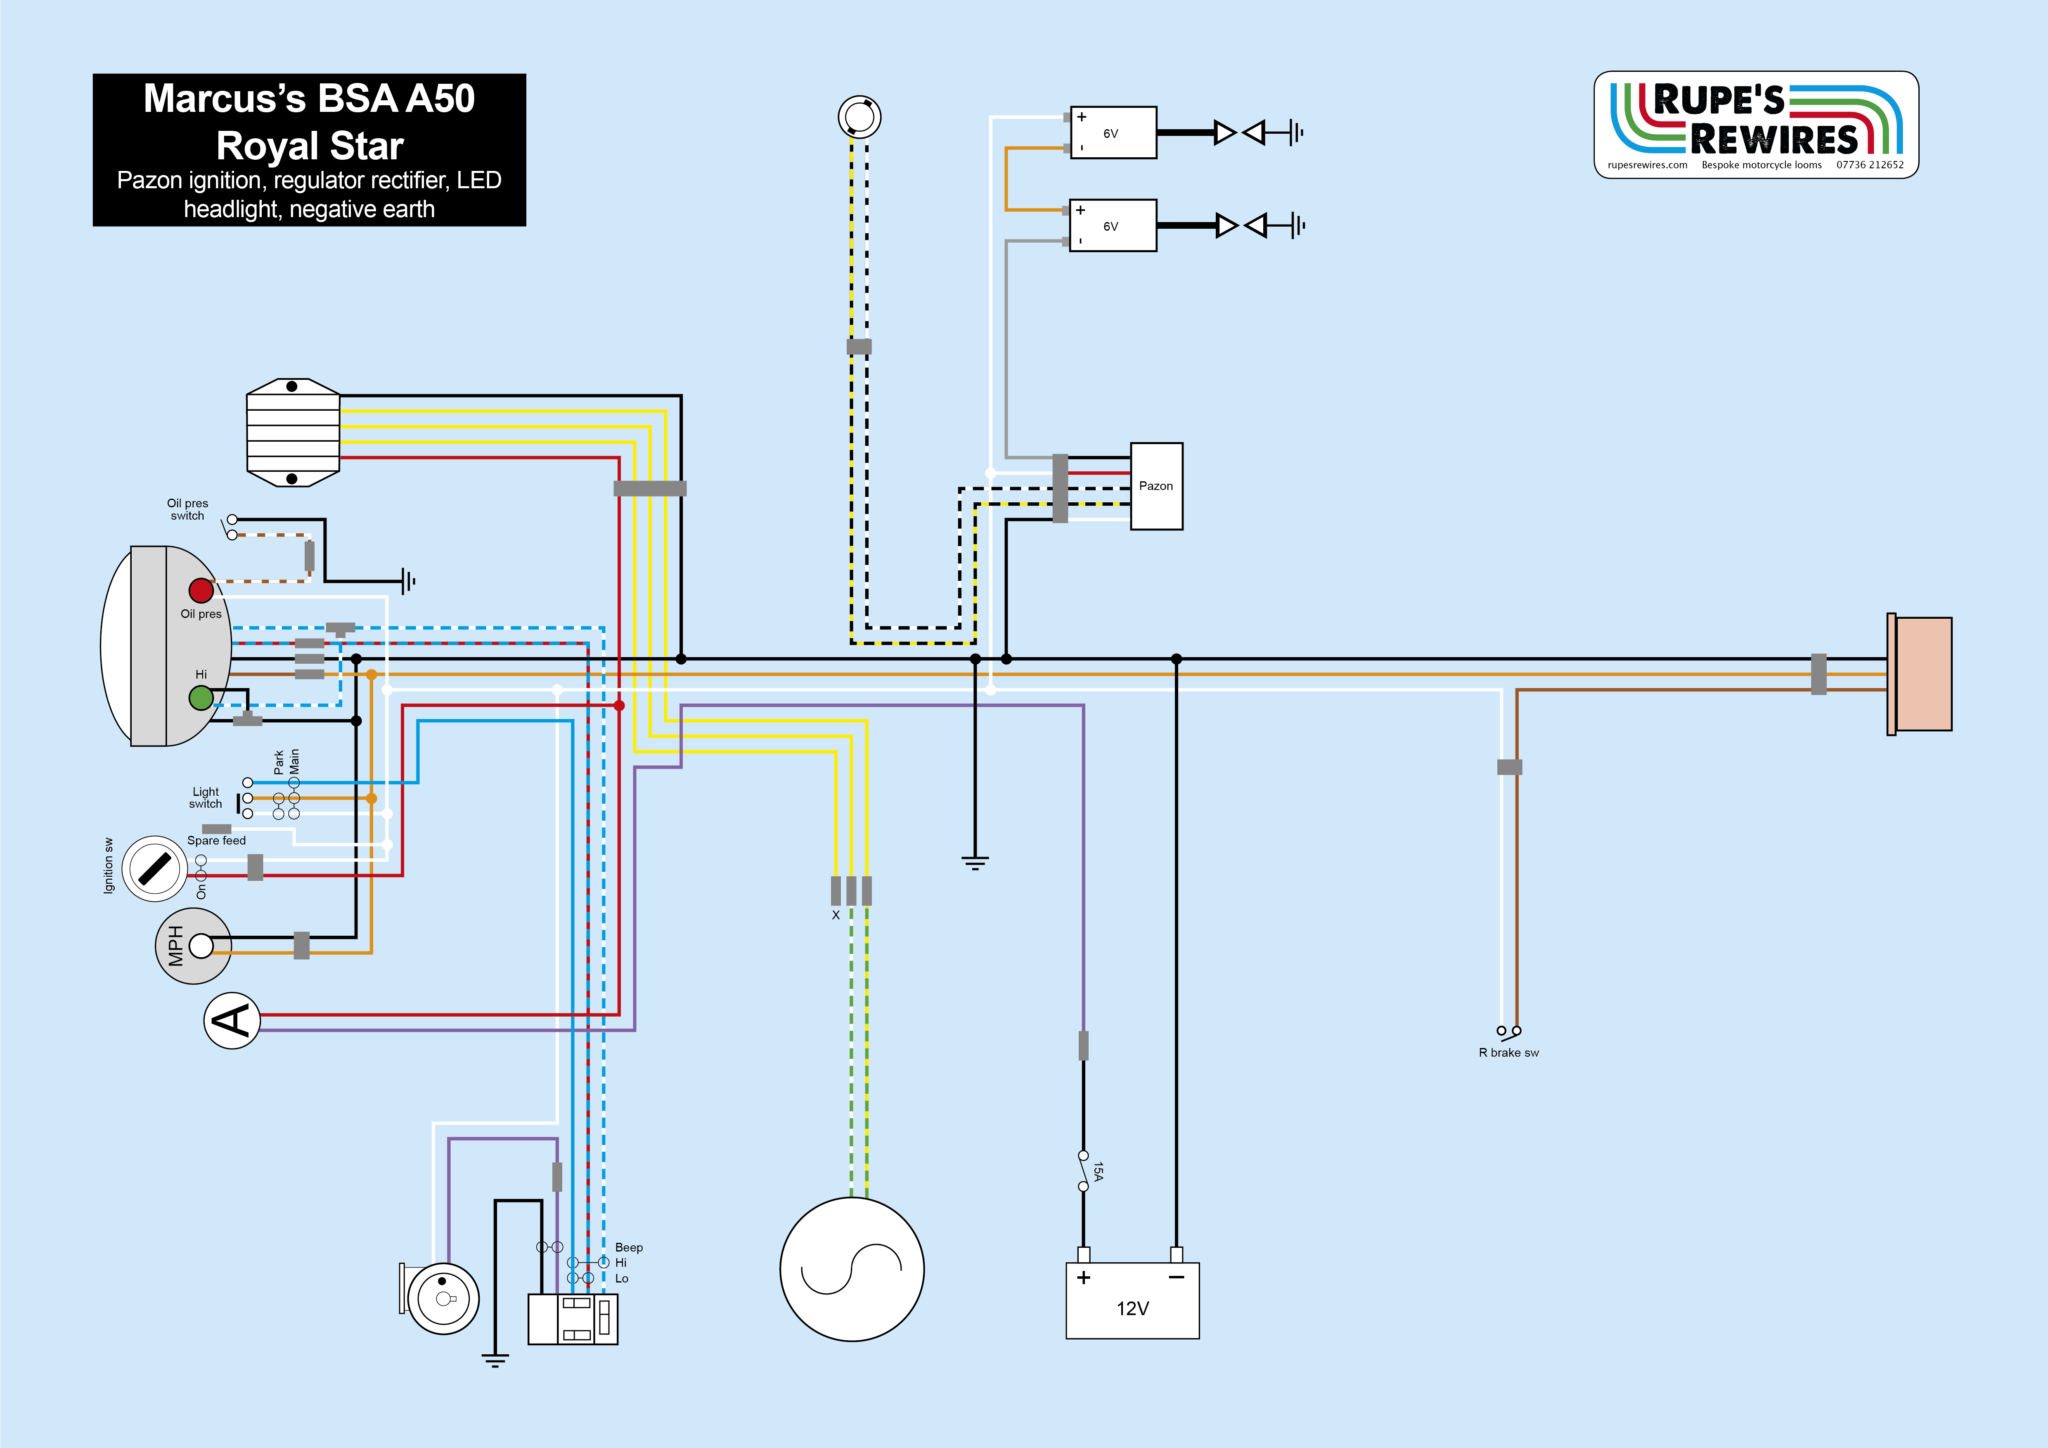The image size is (2048, 1448).
Task: Click the Marcus's BSA A50 title box
Action: 309,150
